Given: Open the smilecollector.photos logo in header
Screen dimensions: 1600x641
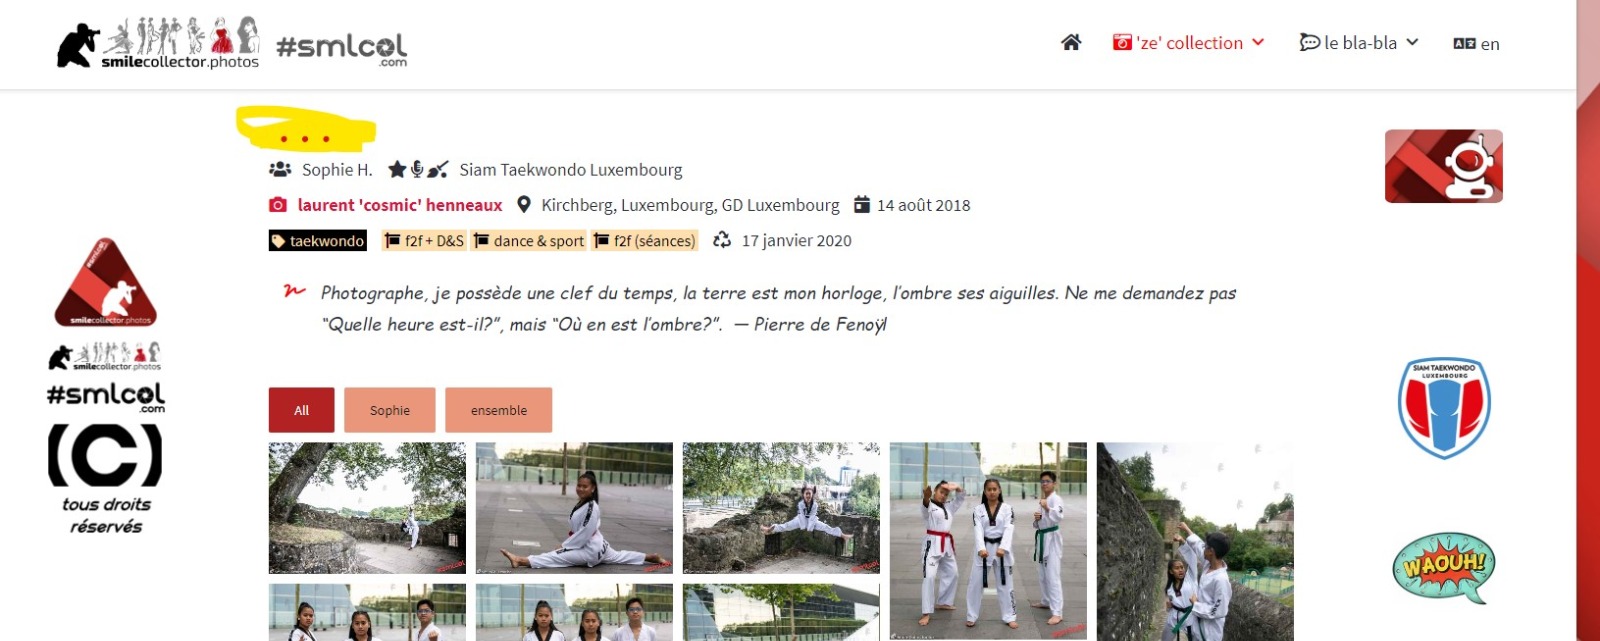Looking at the screenshot, I should coord(158,42).
